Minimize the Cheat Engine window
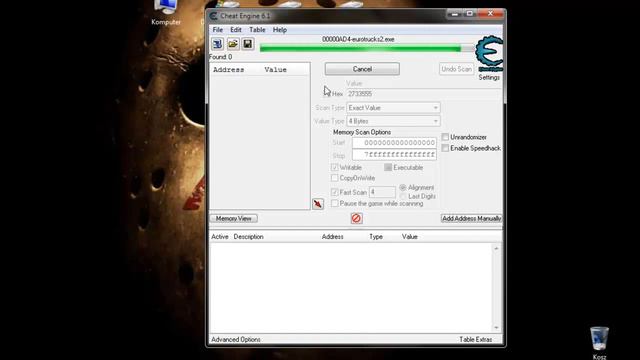Screen dimensions: 640x360 pos(455,14)
